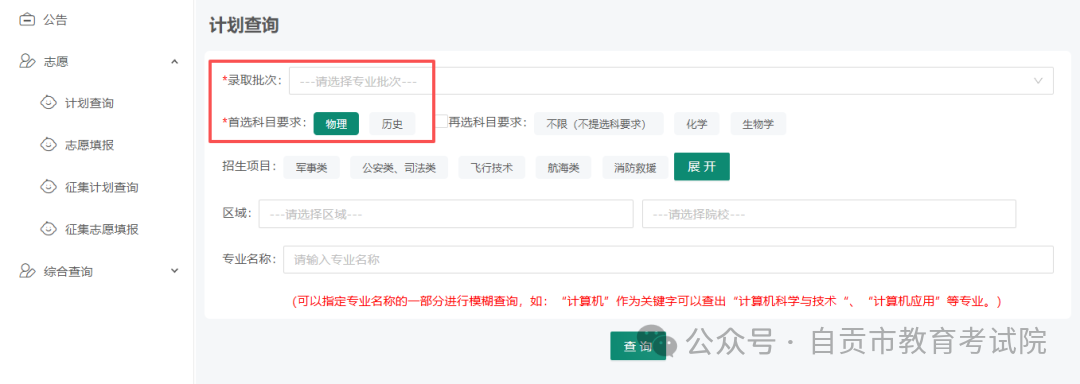
Task: Toggle the 生物学 subject option
Action: [758, 124]
